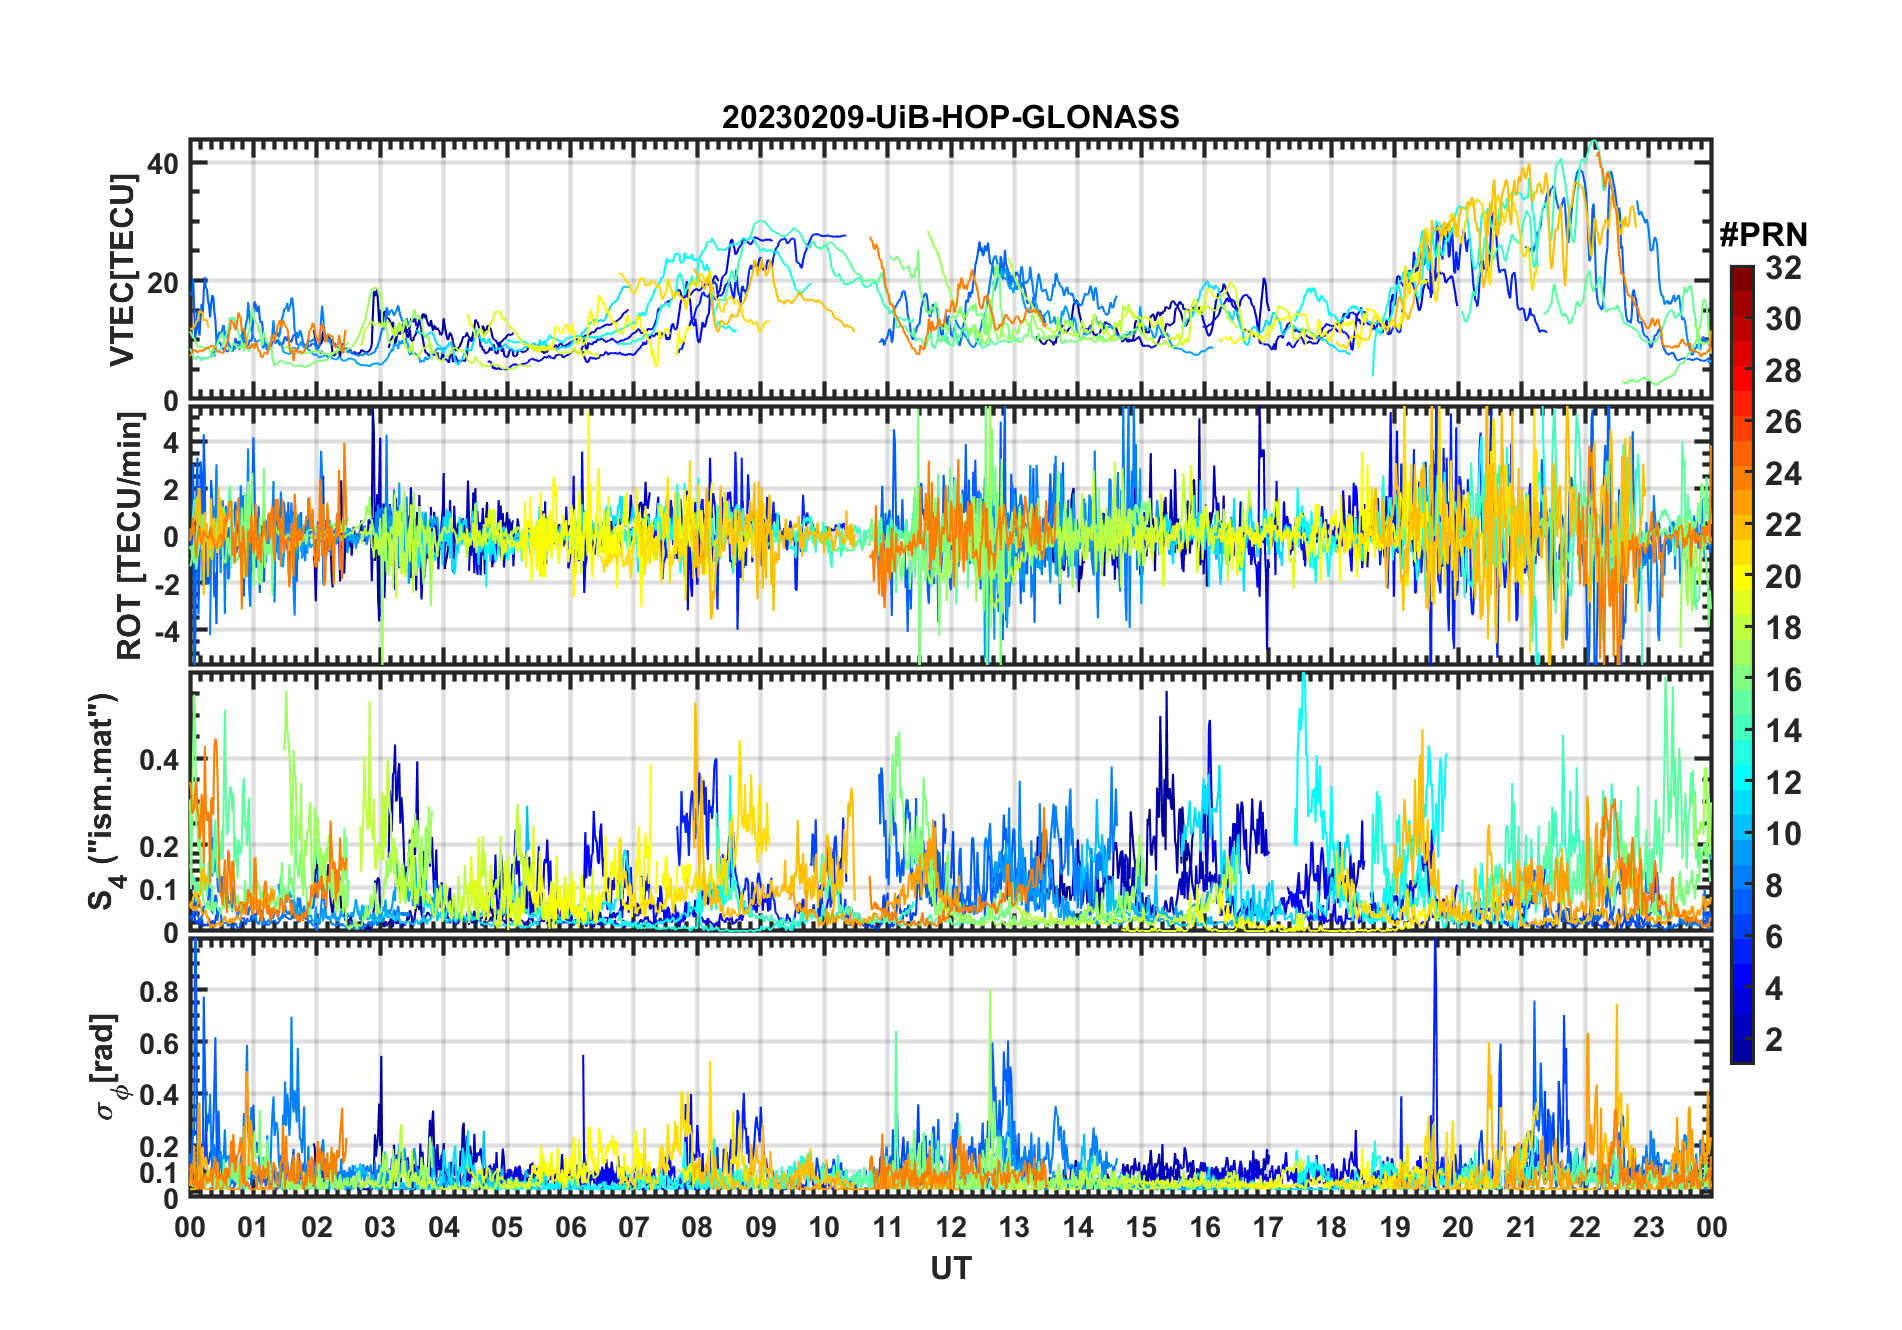Click the 20 tick on the VTEC axis
Image resolution: width=1902 pixels, height=1330 pixels.
[x=163, y=283]
